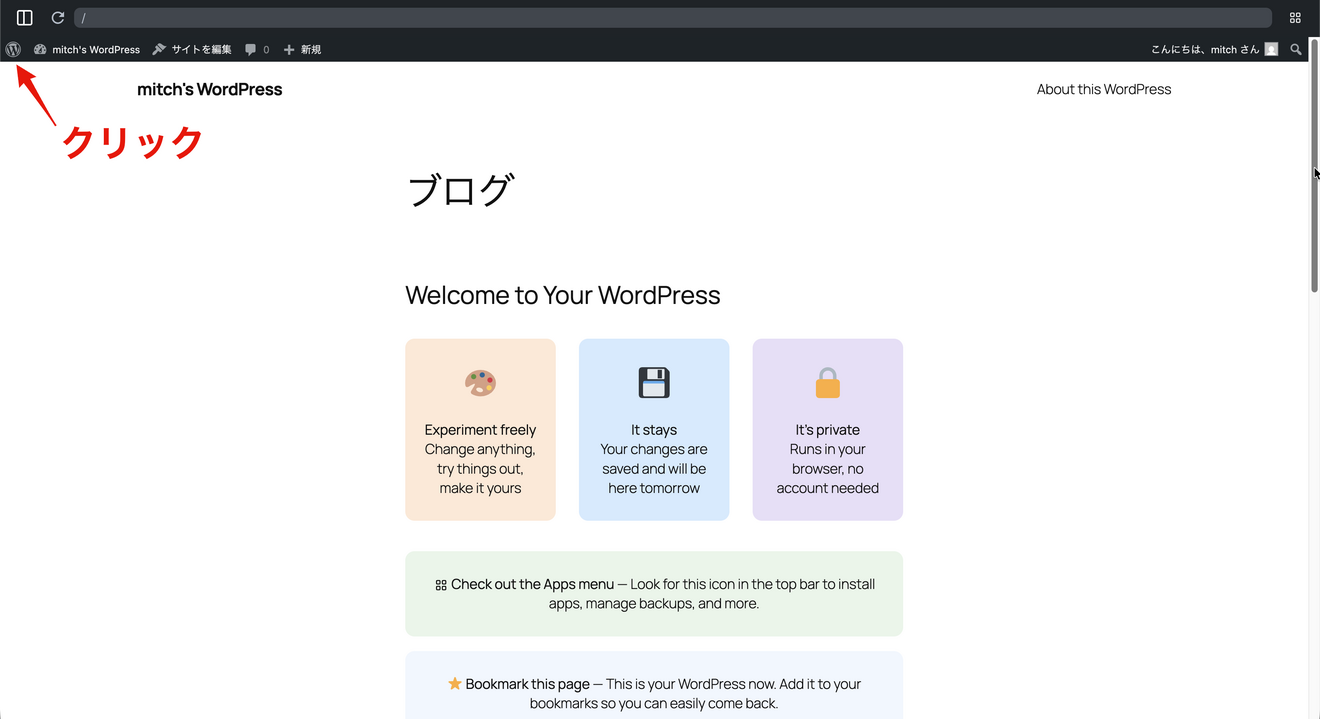The width and height of the screenshot is (1320, 719).
Task: Click the vertical page scrollbar thumb
Action: (1314, 165)
